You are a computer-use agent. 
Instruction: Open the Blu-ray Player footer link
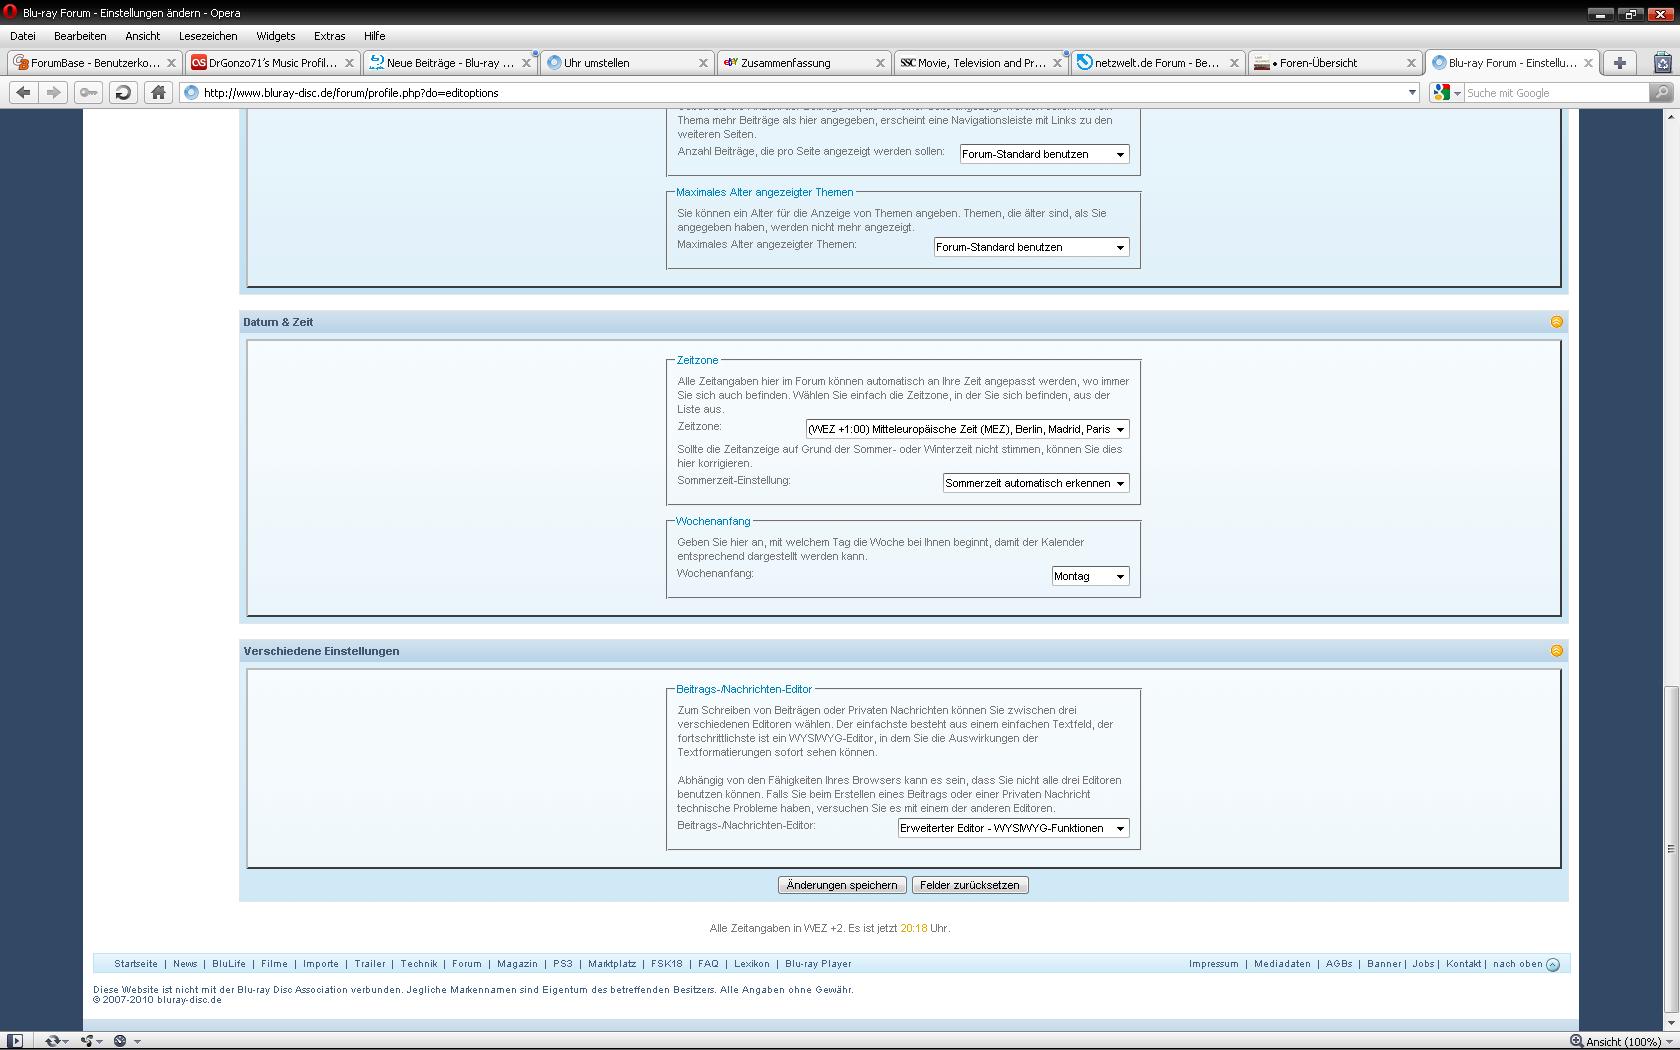click(818, 964)
